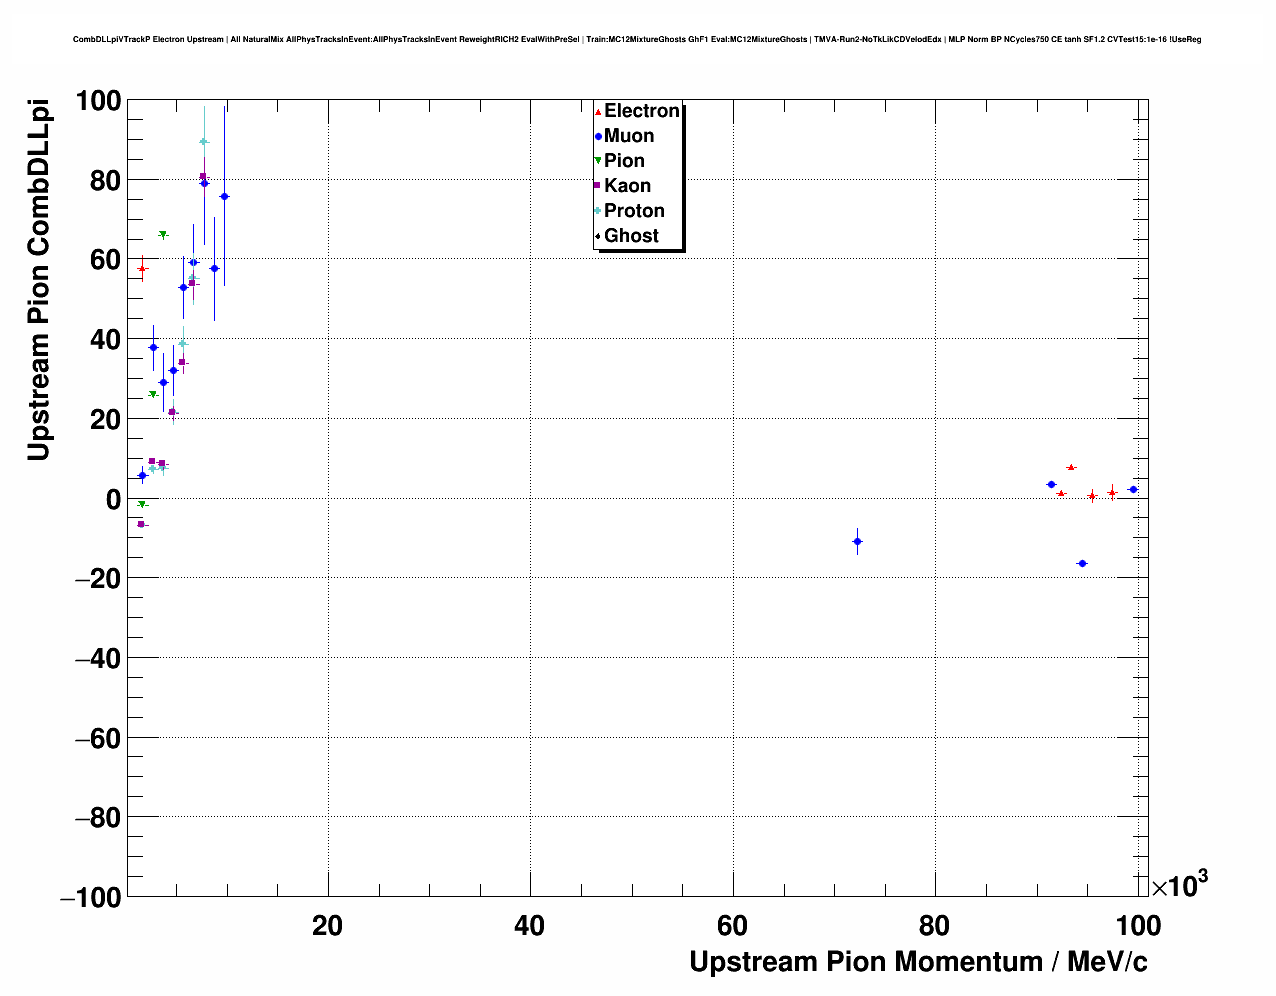The height and width of the screenshot is (996, 1276).
Task: Select the highest cyan Proton data point
Action: coord(204,142)
